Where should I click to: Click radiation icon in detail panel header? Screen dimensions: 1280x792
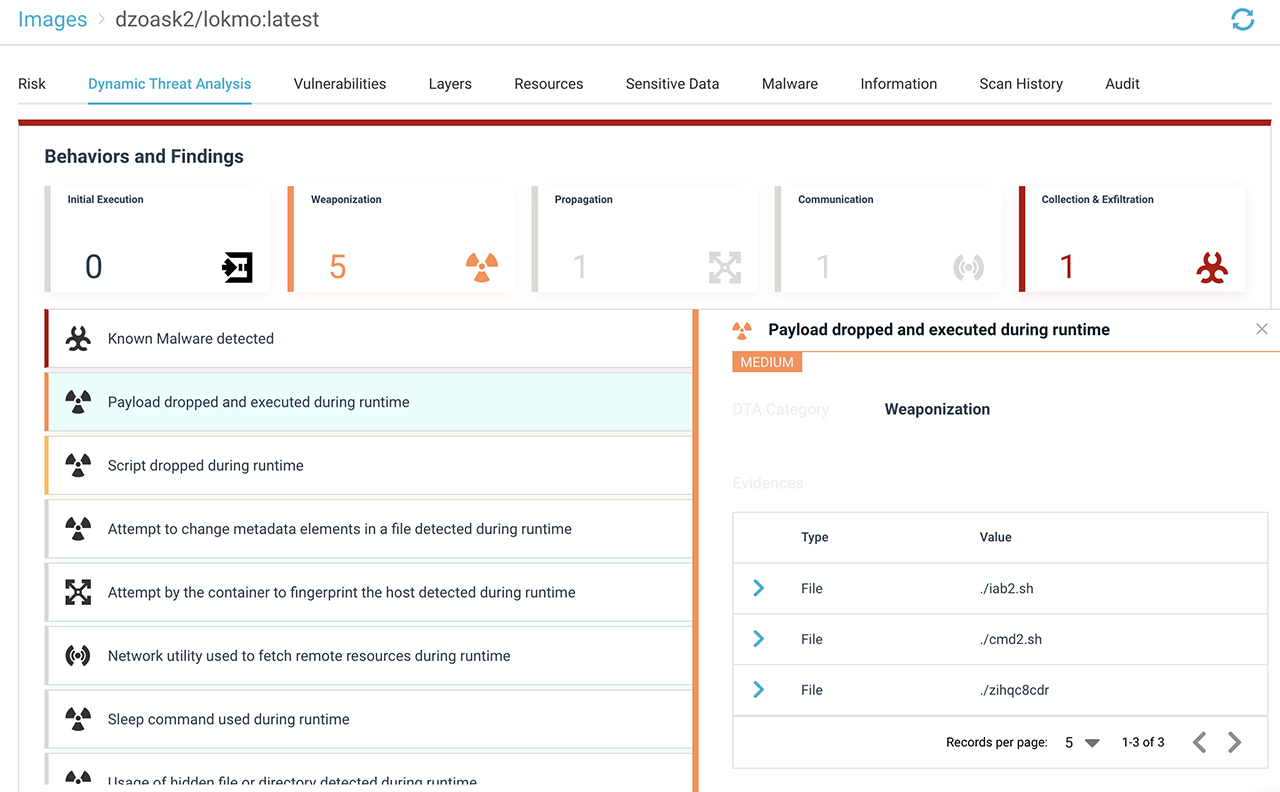coord(742,330)
